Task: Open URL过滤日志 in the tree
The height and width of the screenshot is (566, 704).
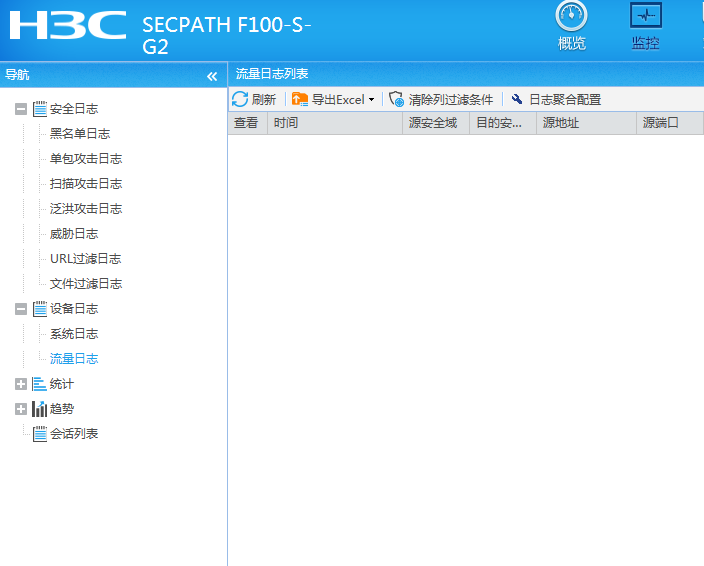Action: [x=86, y=259]
